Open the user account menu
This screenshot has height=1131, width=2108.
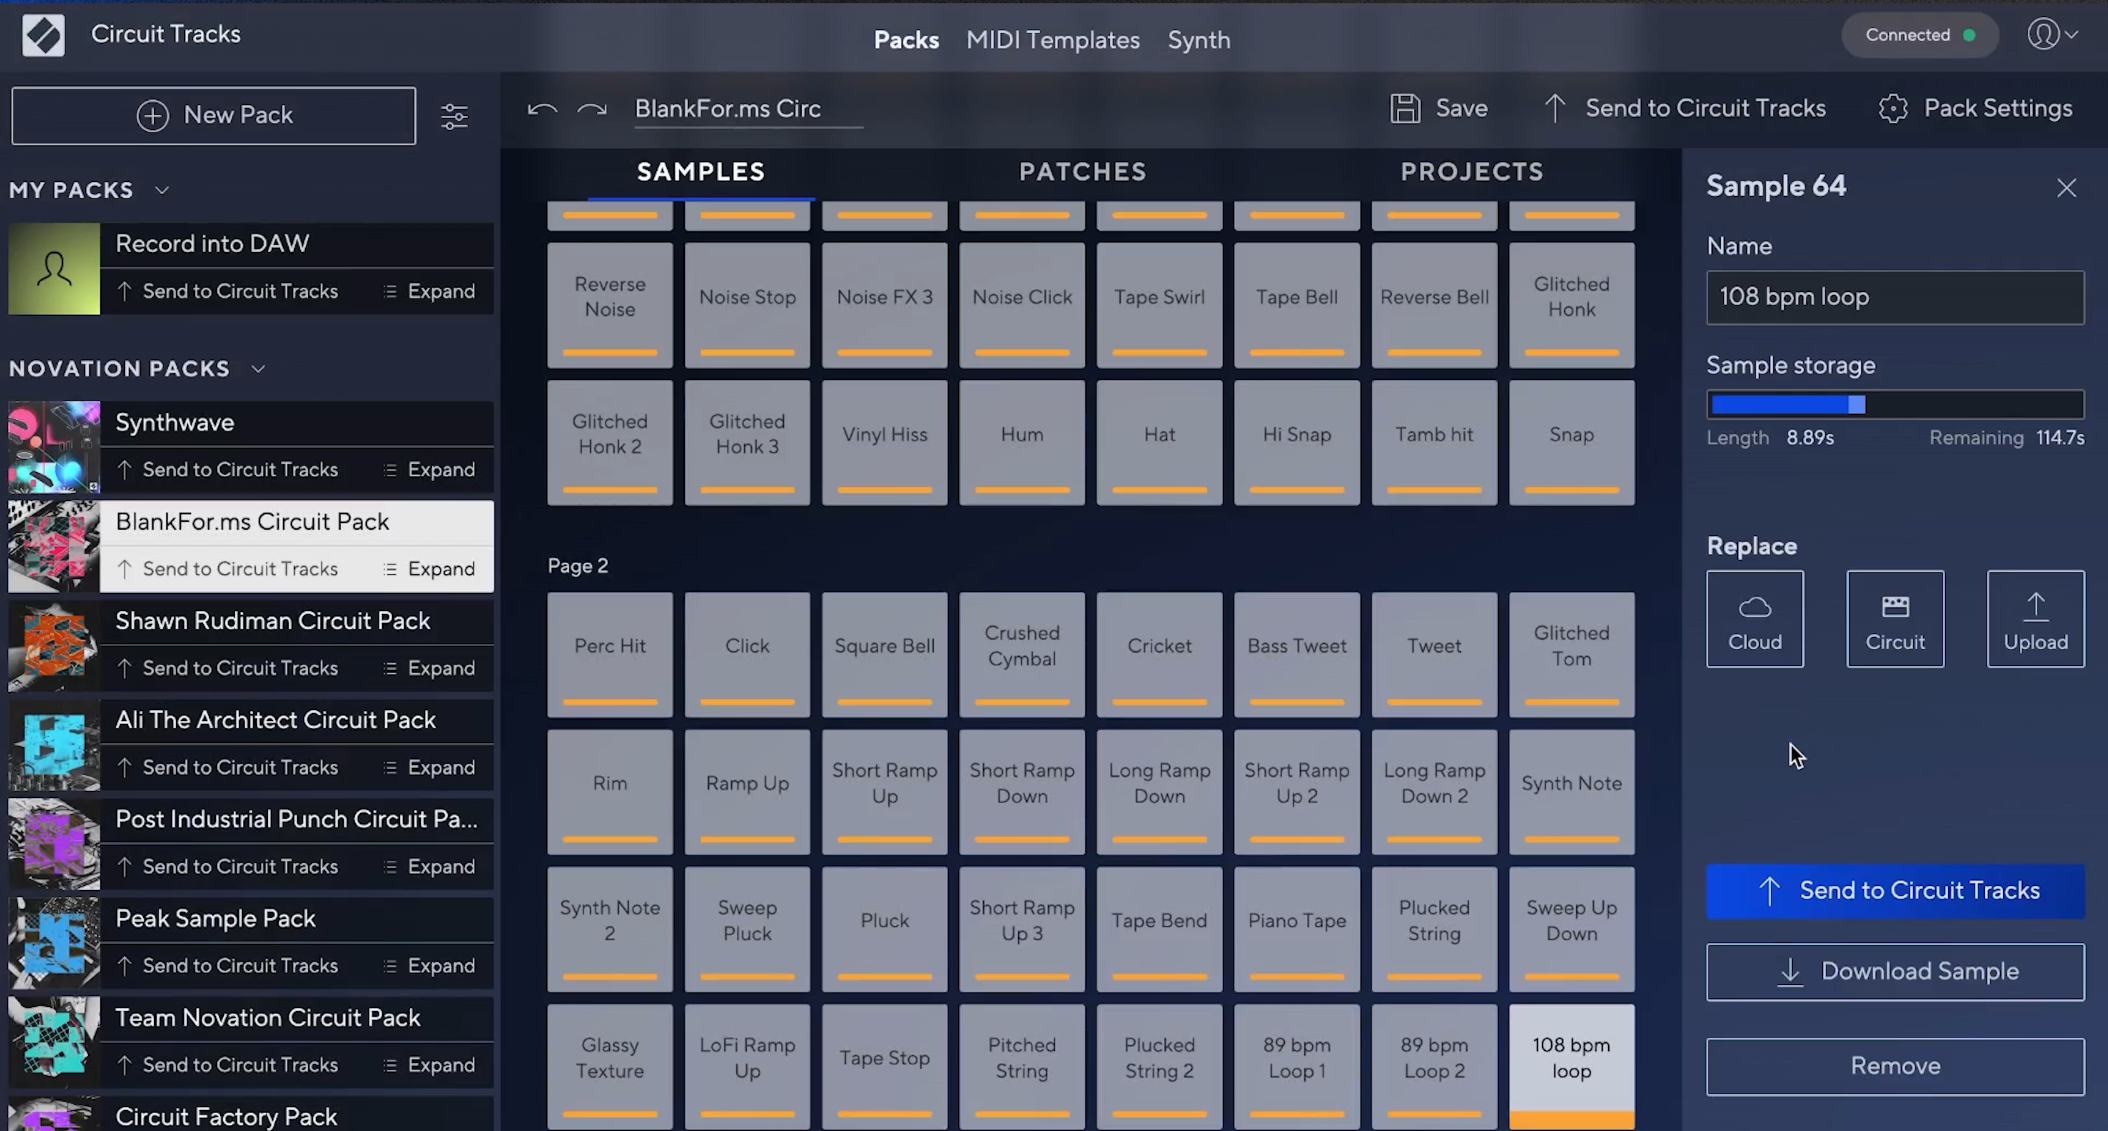[2053, 35]
